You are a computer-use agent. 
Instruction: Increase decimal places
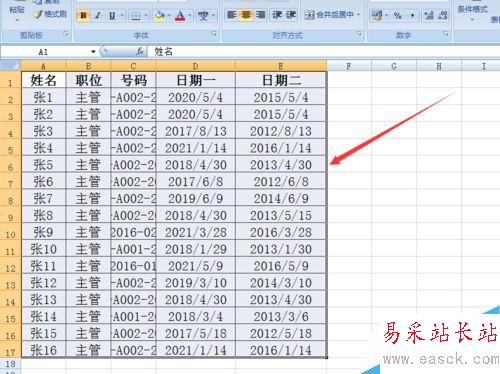click(x=429, y=15)
